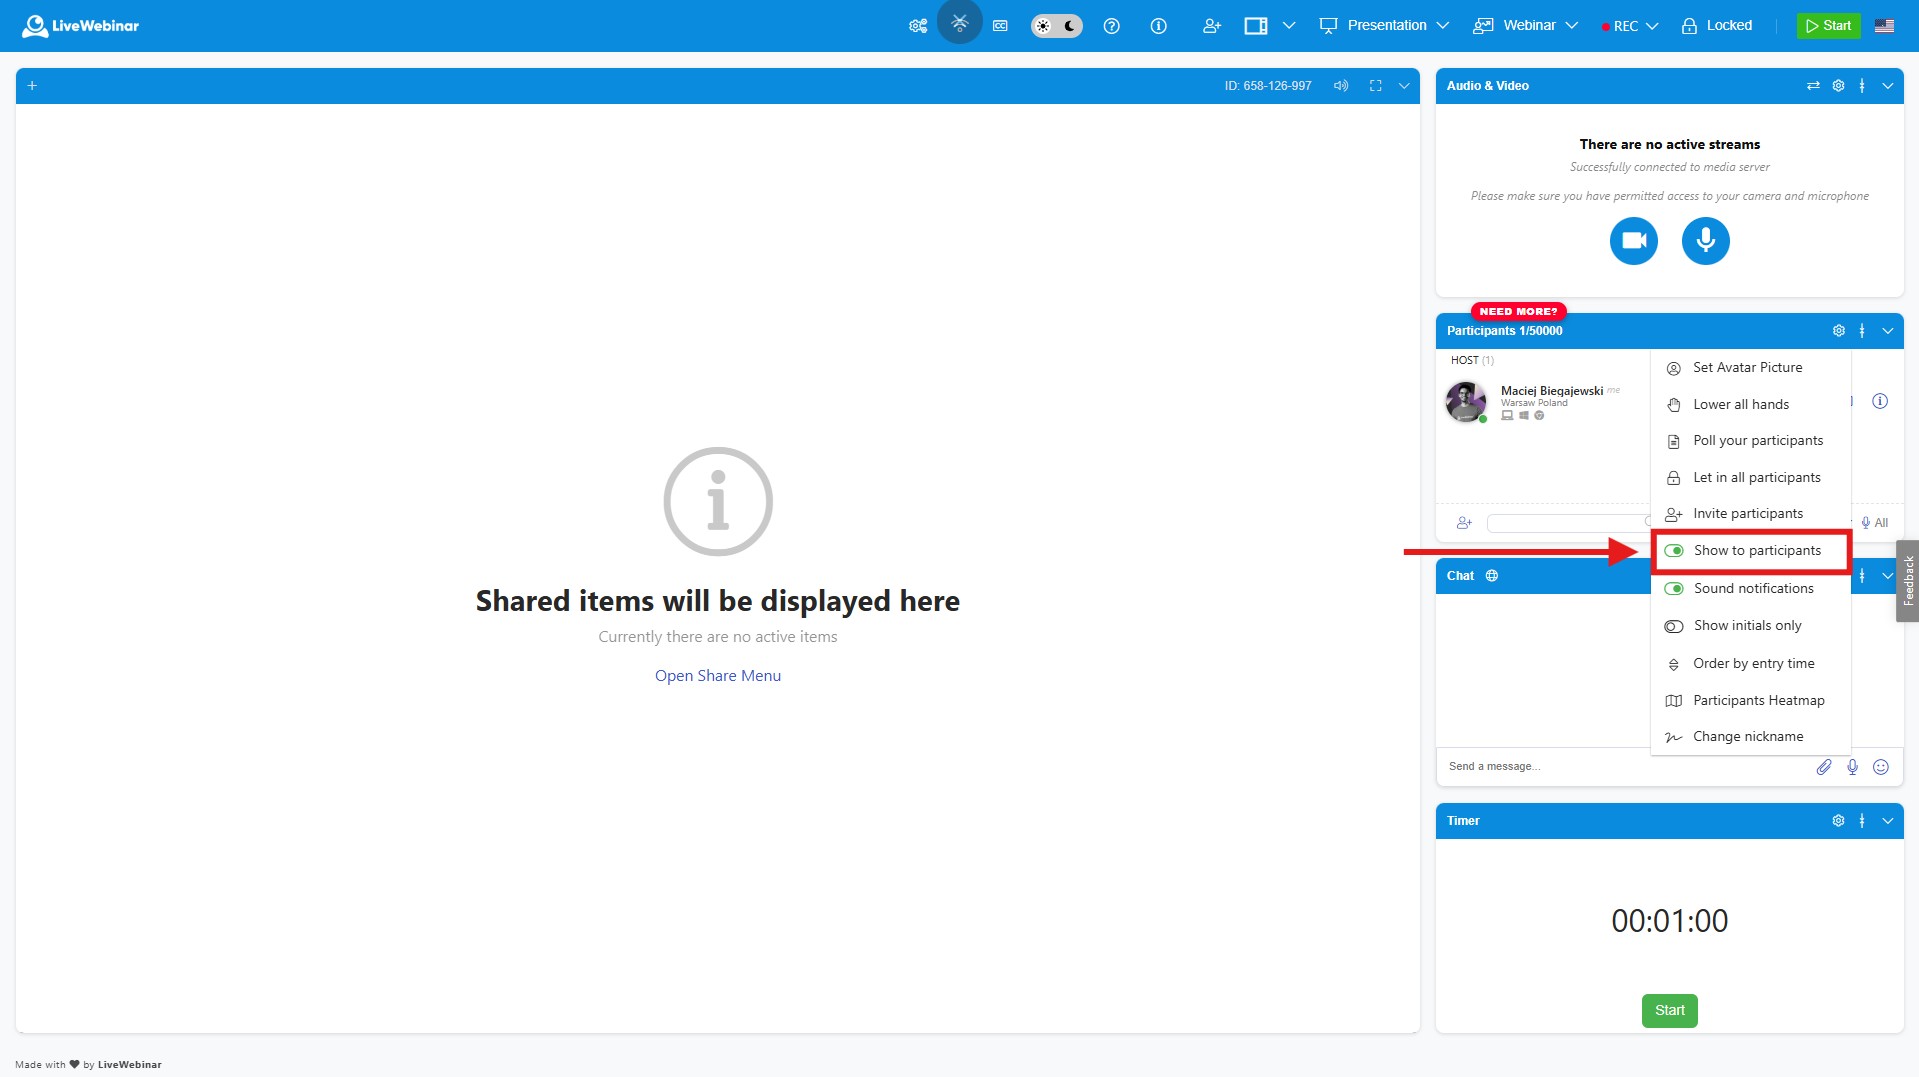Click info icon next to Maciej Biegajewski
Screen dimensions: 1919x1077
[1880, 401]
